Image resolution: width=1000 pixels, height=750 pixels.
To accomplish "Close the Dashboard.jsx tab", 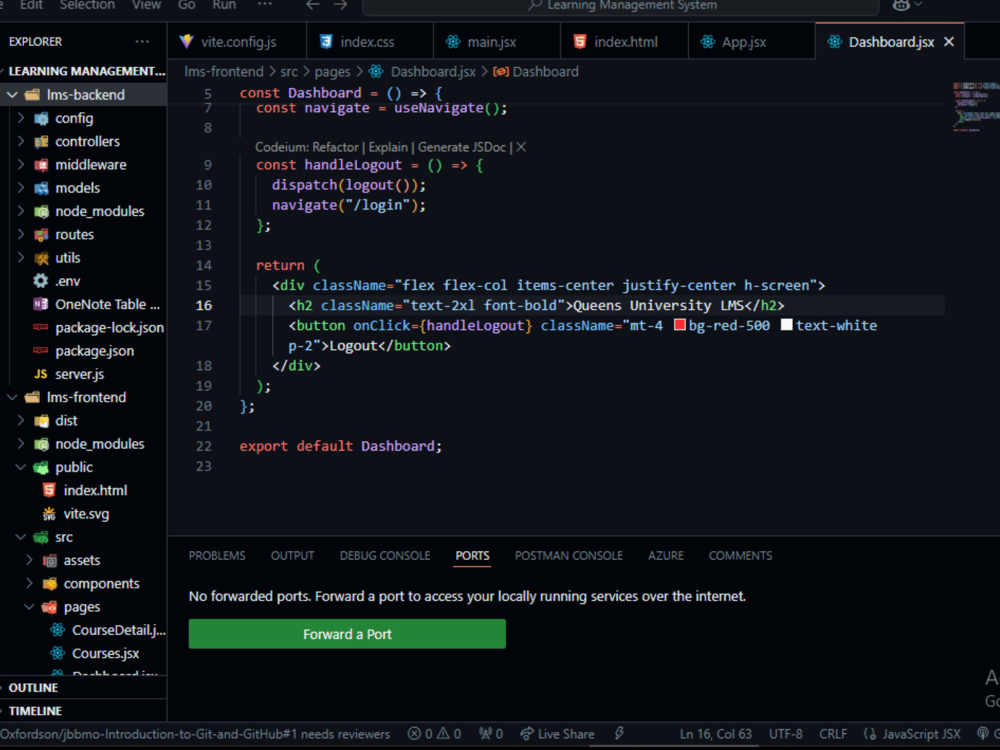I will 949,42.
